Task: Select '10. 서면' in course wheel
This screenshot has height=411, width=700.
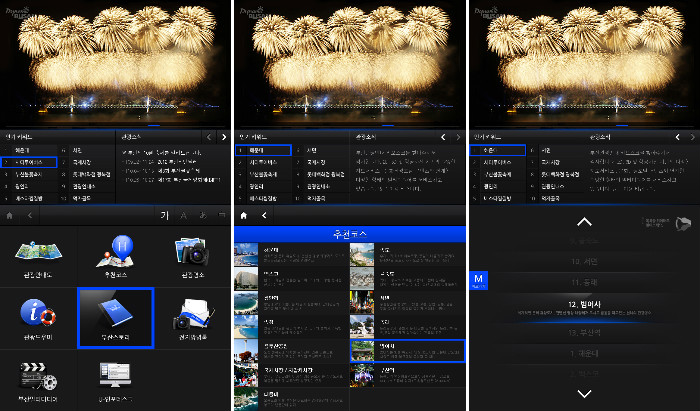Action: tap(584, 262)
